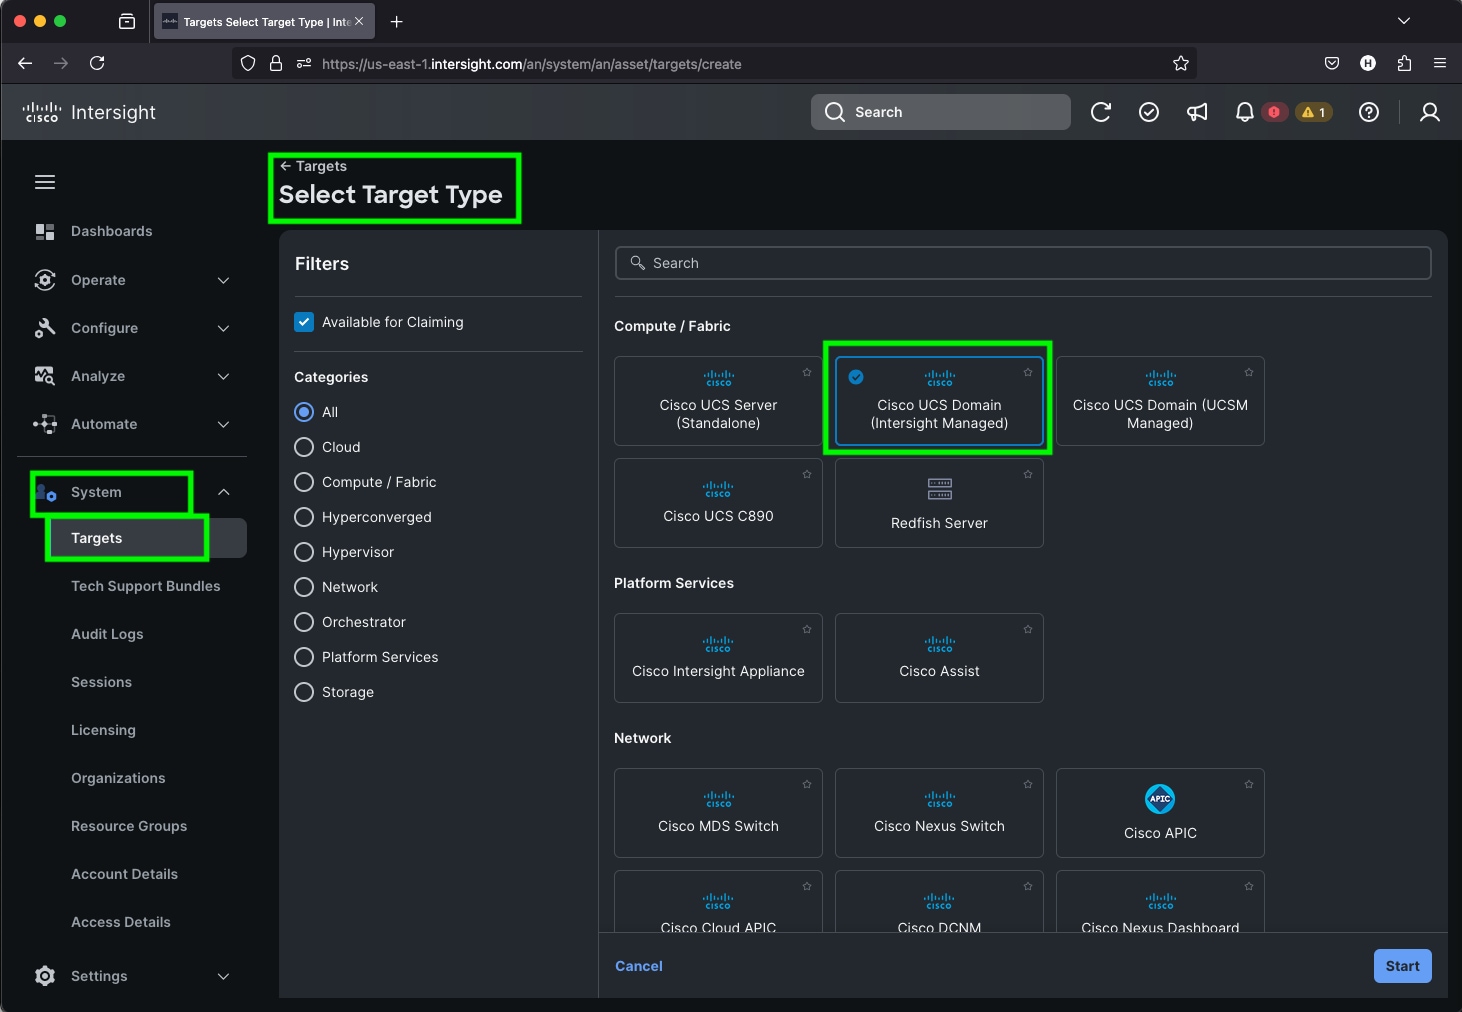
Task: Choose the Cisco APIC target card
Action: (x=1160, y=812)
